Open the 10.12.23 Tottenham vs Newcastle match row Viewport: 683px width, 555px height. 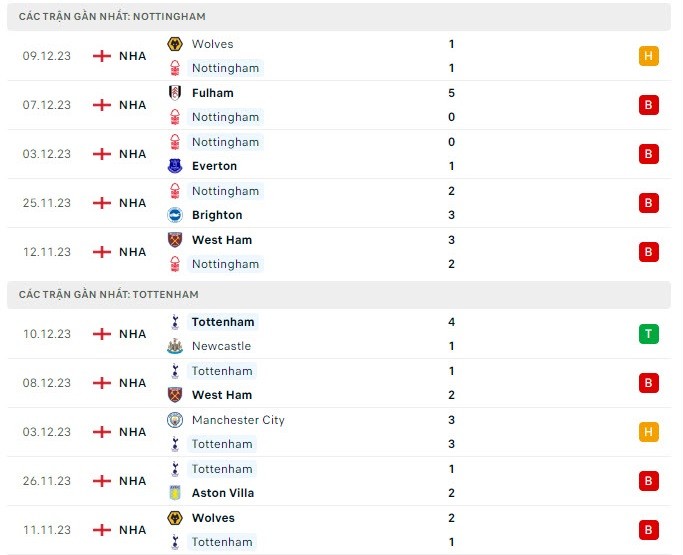tap(341, 334)
